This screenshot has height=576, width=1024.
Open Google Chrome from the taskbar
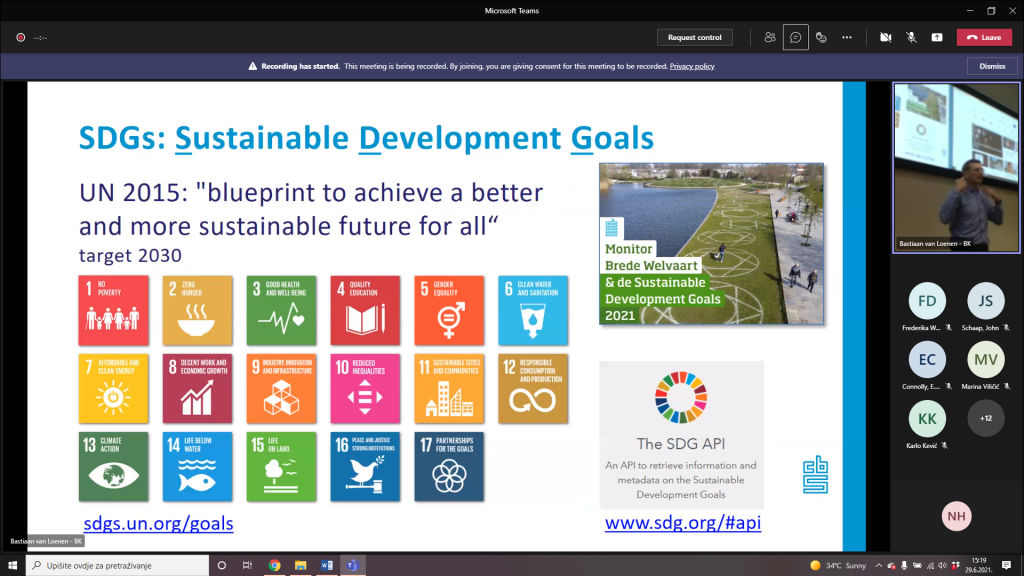274,566
